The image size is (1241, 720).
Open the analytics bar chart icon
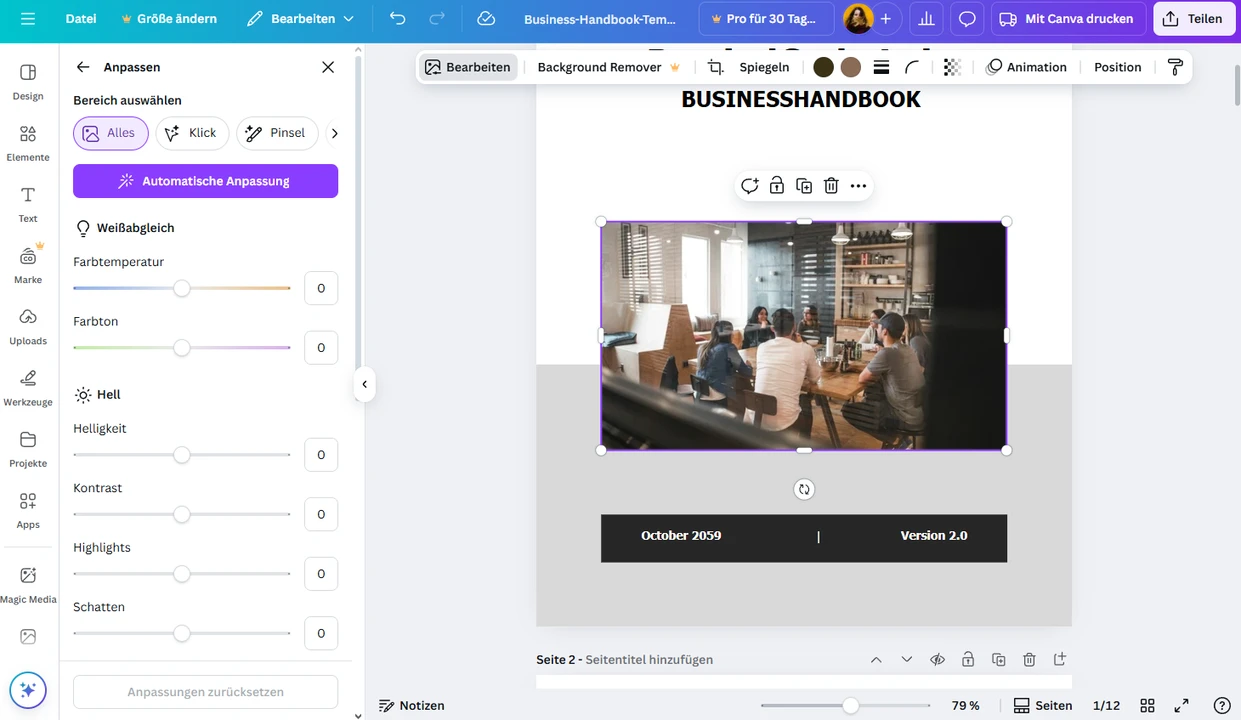(927, 19)
